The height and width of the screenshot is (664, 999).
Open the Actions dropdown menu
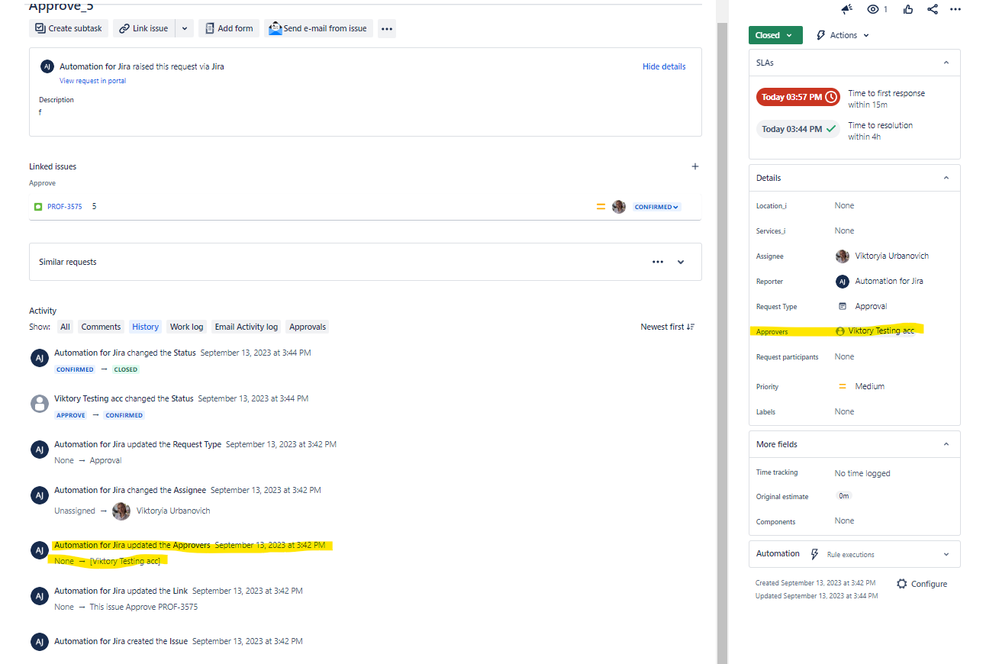coord(842,35)
